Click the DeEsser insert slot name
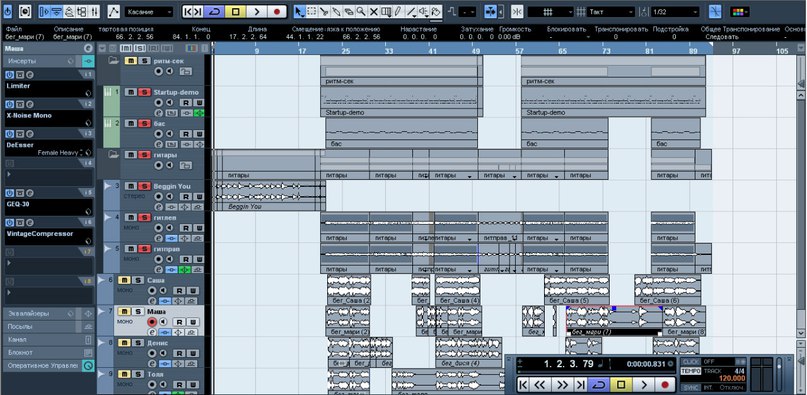This screenshot has width=807, height=395. tap(21, 145)
